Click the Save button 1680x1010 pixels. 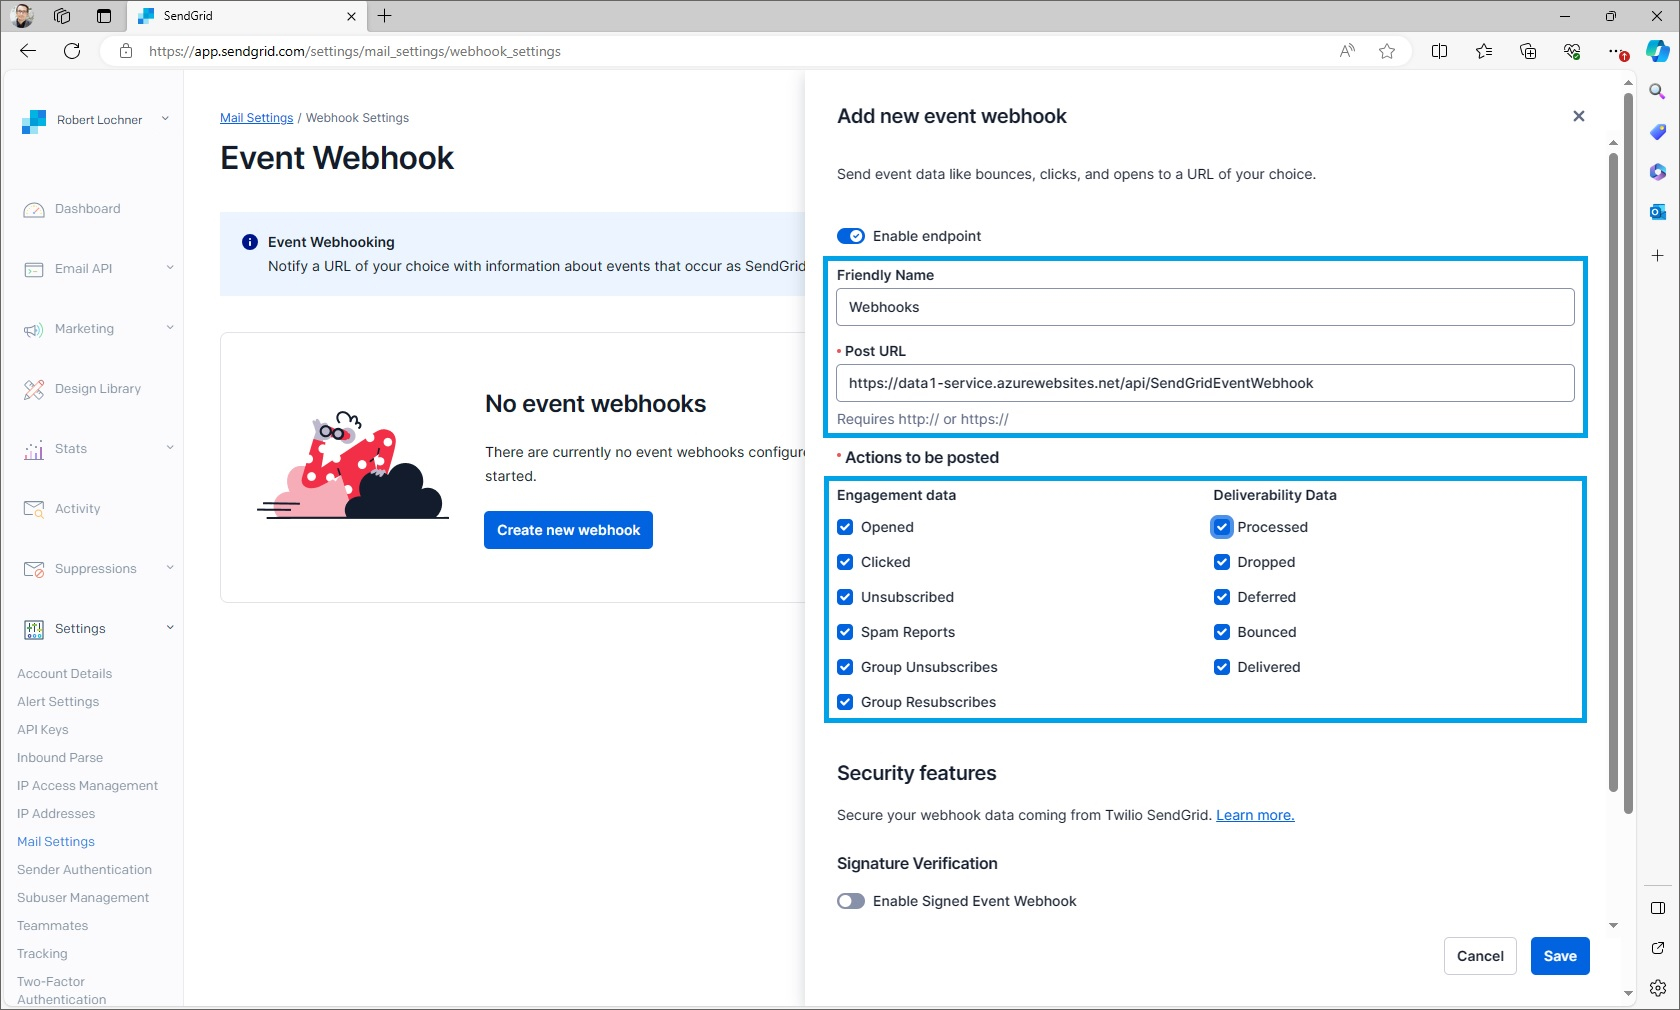tap(1560, 956)
